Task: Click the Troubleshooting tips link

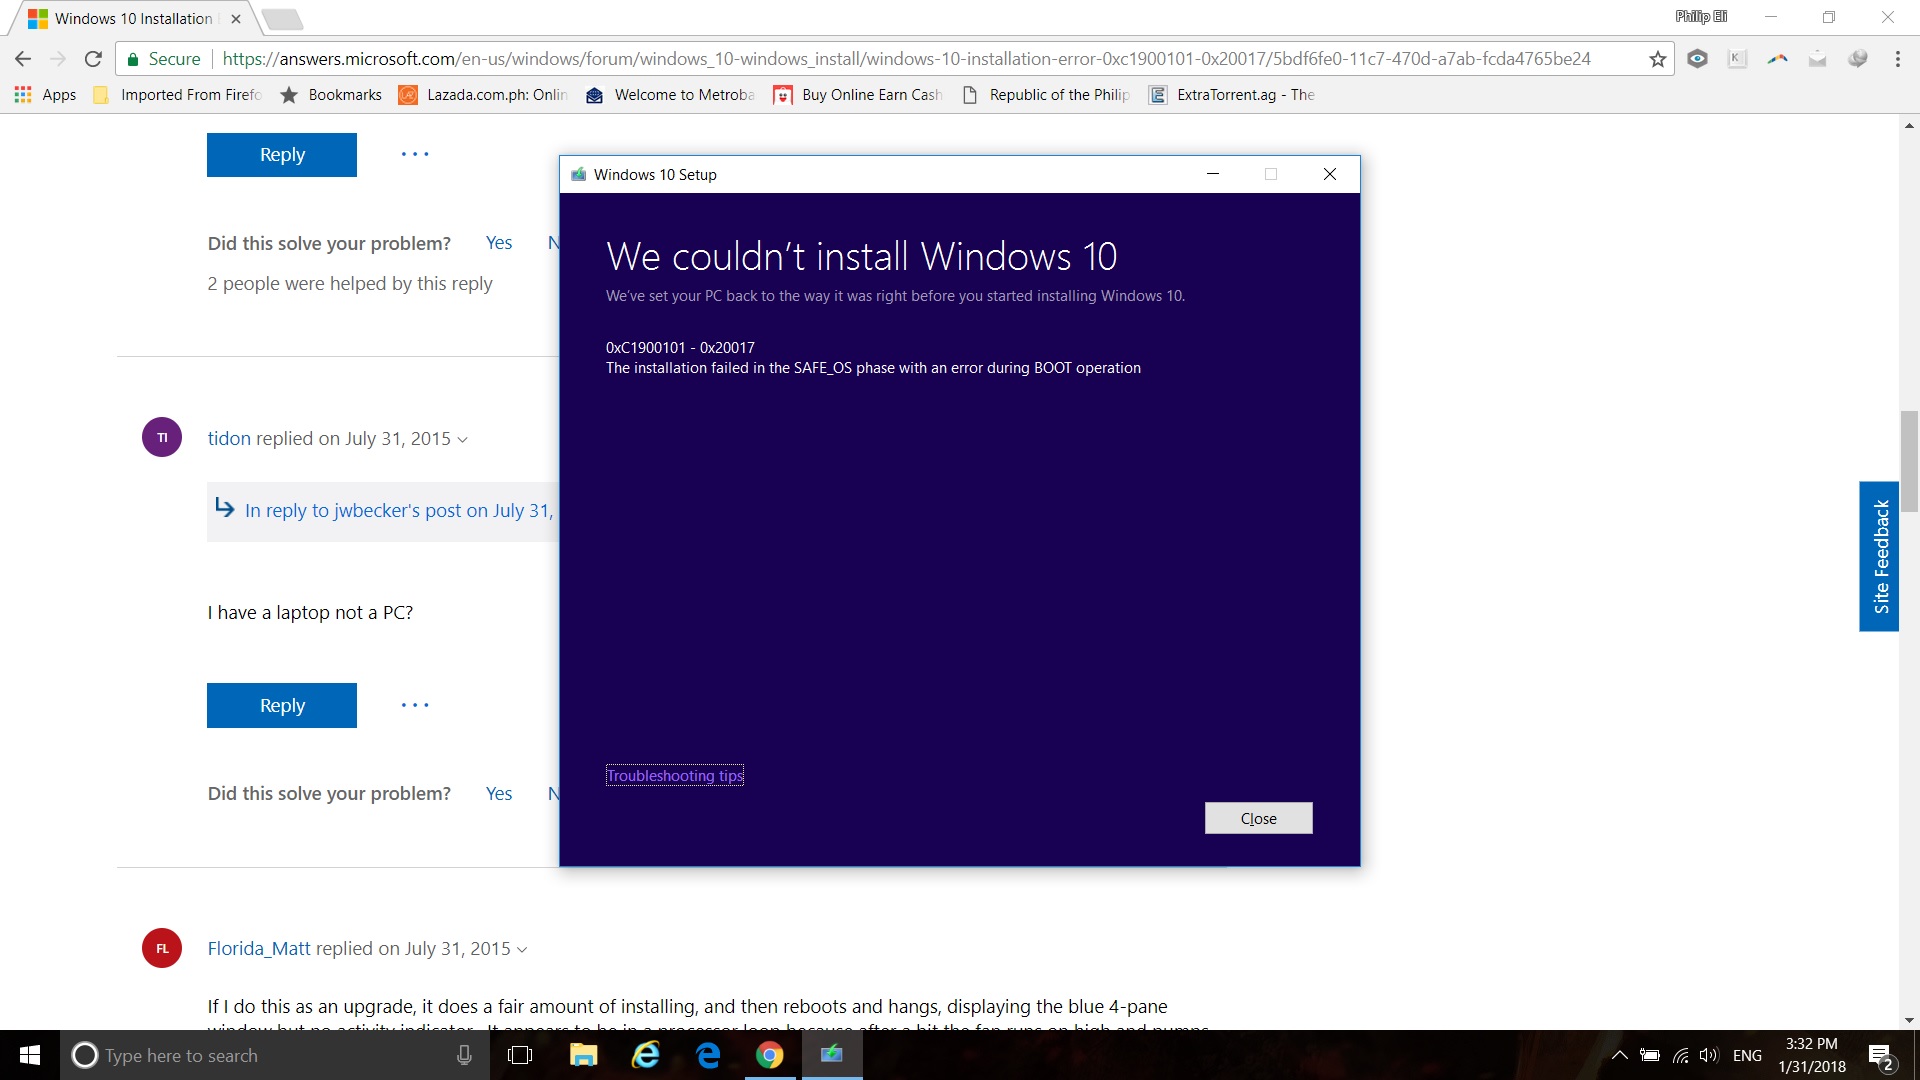Action: tap(674, 774)
